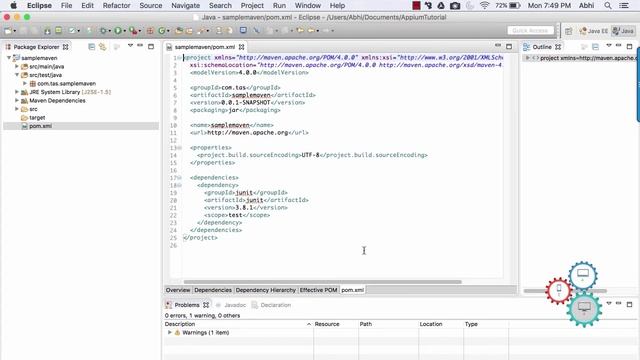Minimize the pom.xml editor area
Screen dimensions: 640x360
(x=498, y=46)
